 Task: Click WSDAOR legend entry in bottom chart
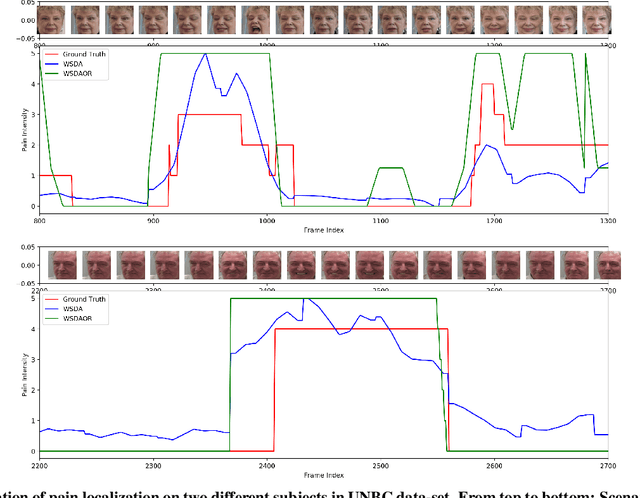[x=80, y=319]
